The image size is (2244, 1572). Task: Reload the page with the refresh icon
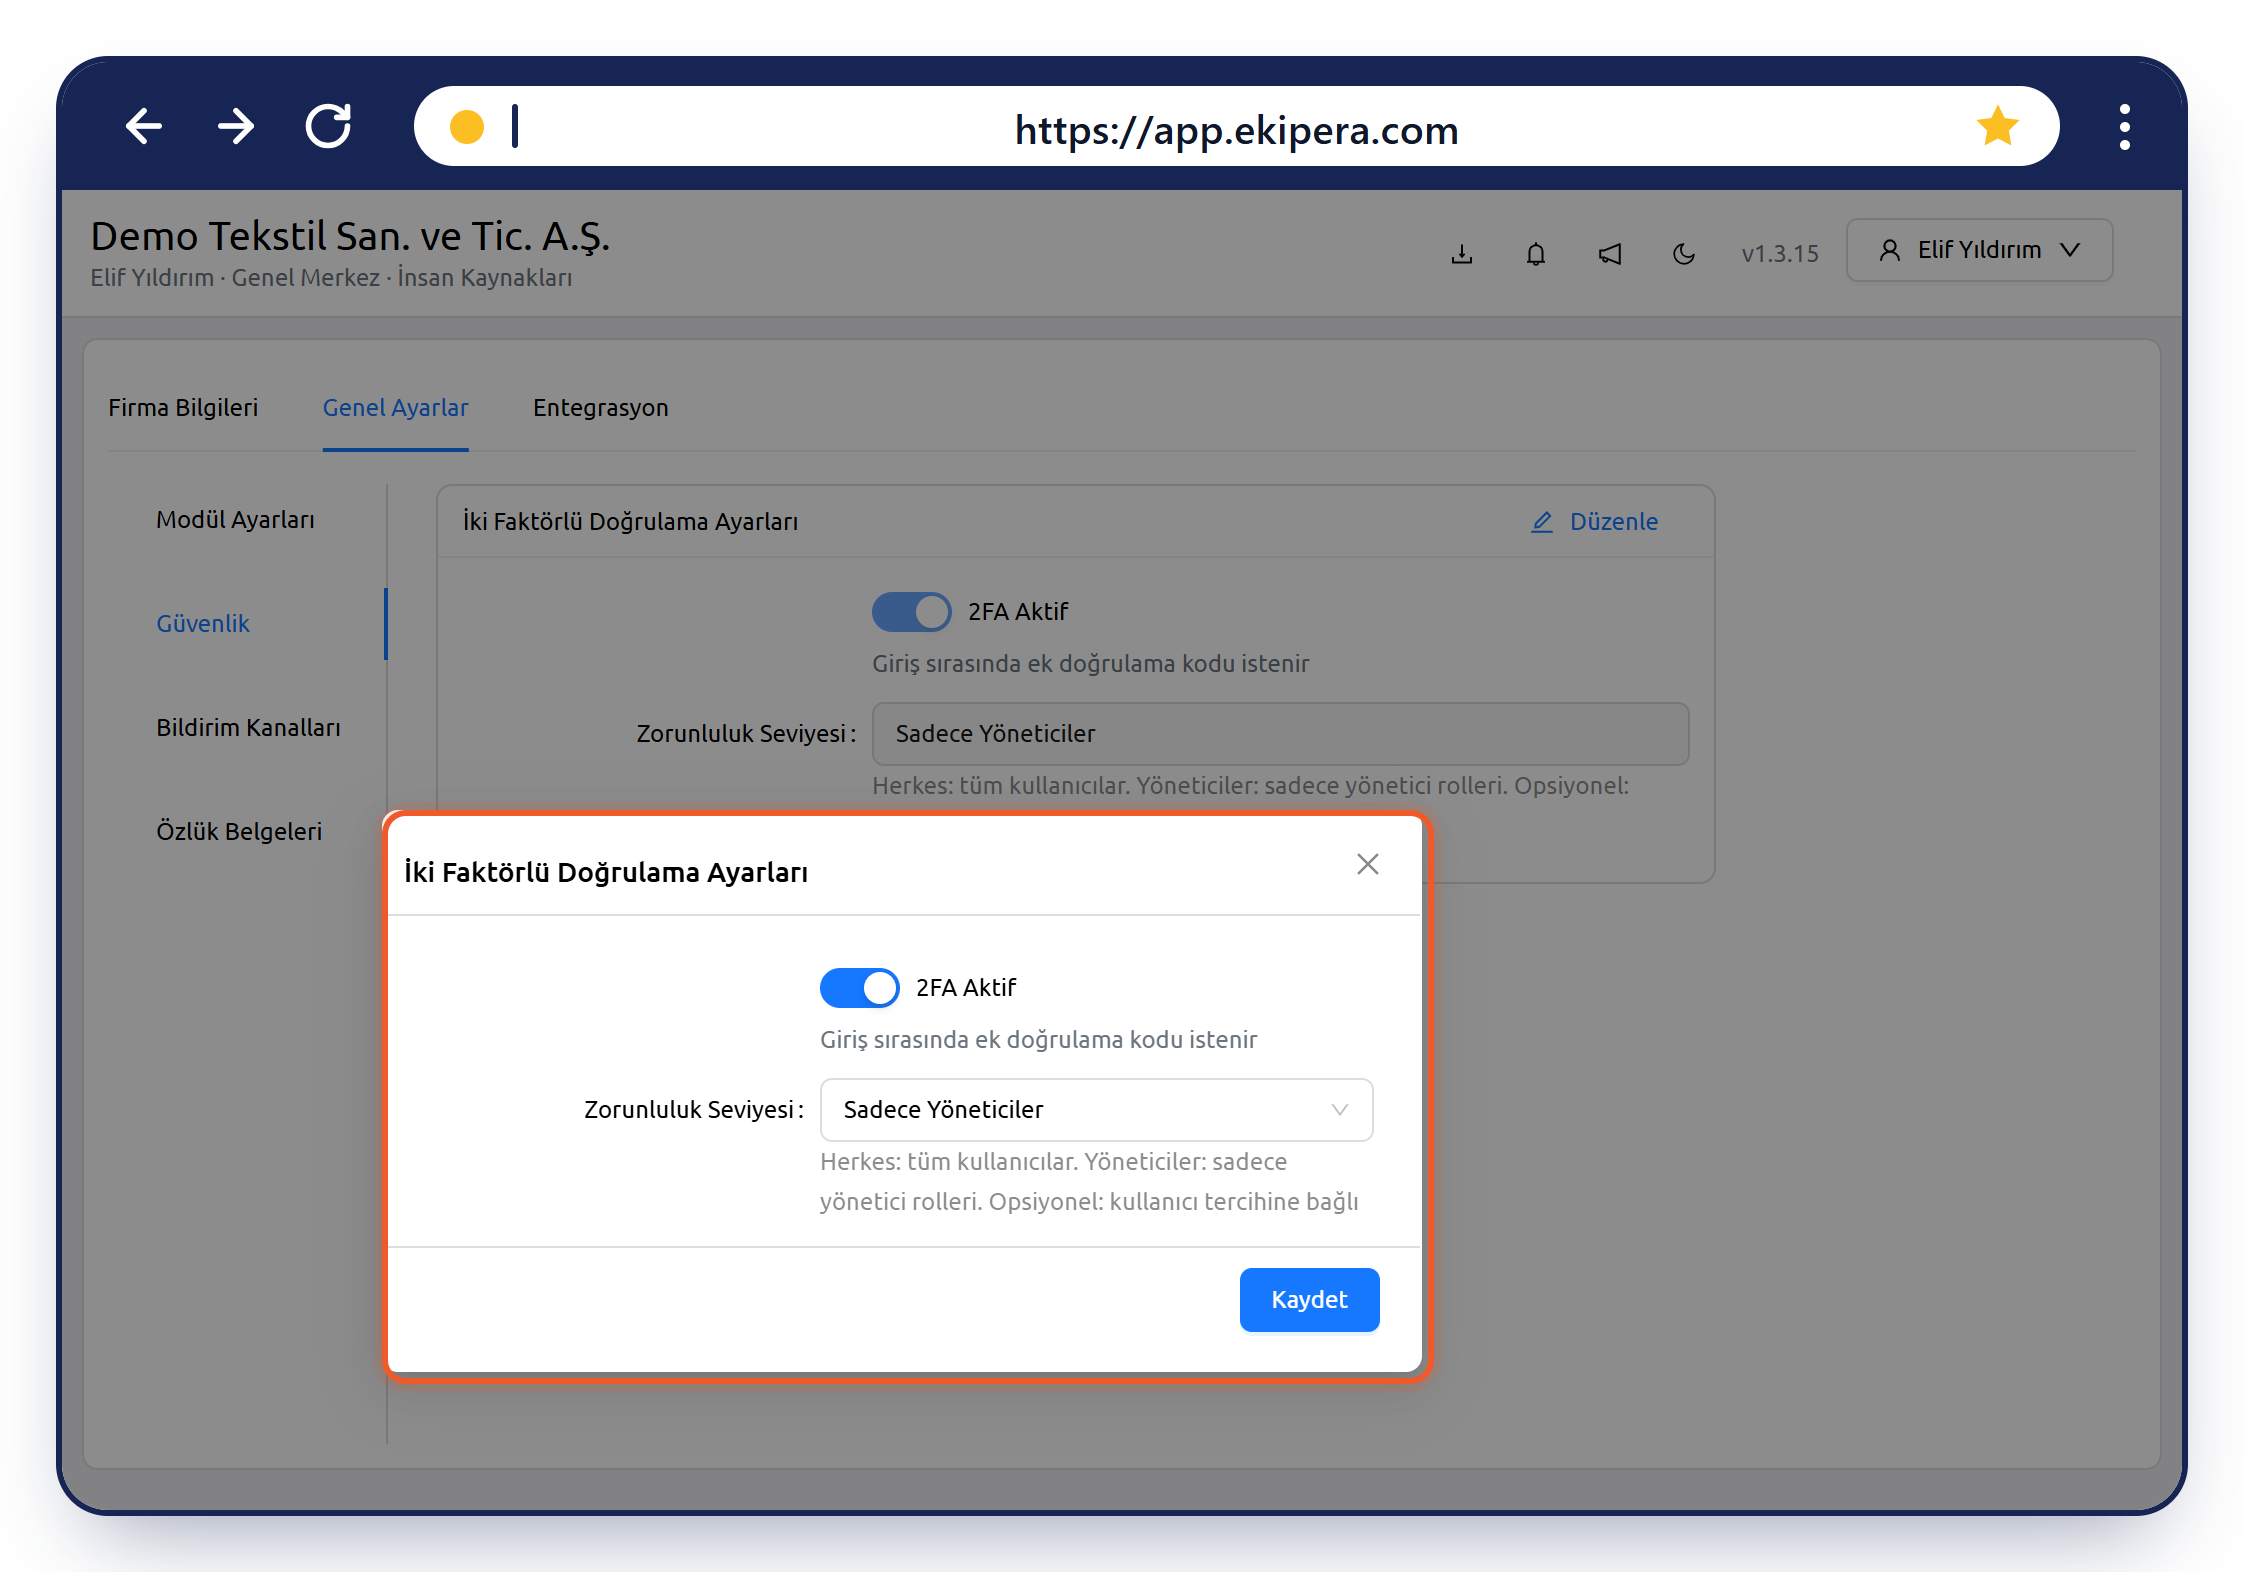(x=328, y=126)
